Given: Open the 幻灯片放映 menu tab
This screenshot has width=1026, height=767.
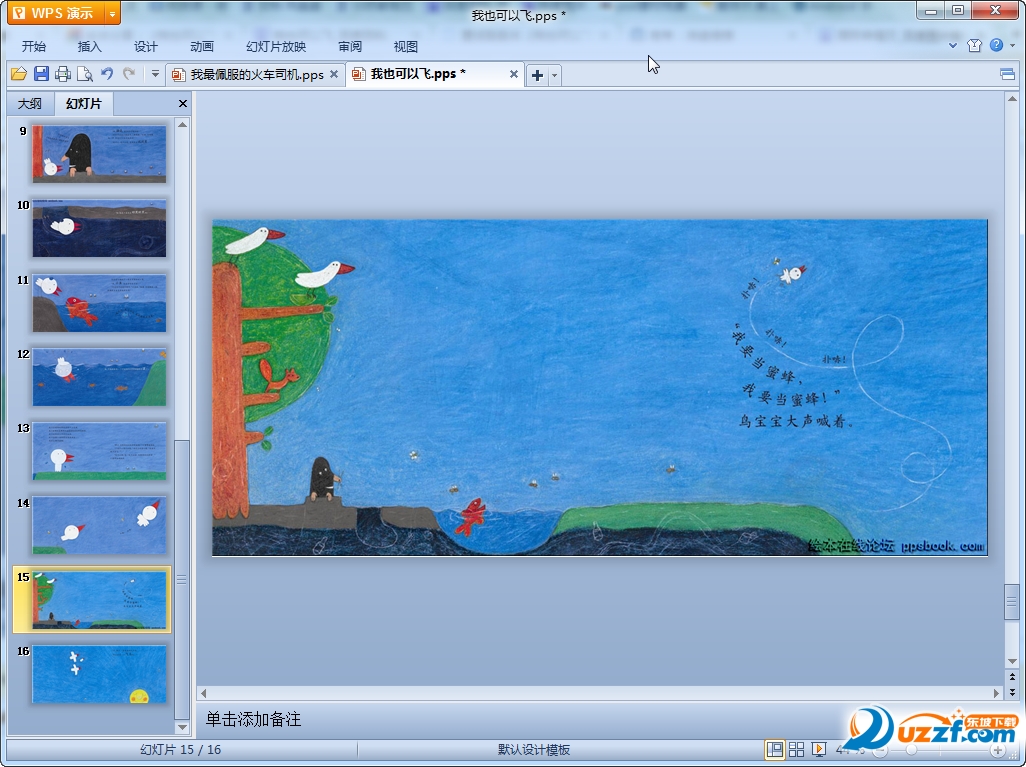Looking at the screenshot, I should [x=276, y=46].
